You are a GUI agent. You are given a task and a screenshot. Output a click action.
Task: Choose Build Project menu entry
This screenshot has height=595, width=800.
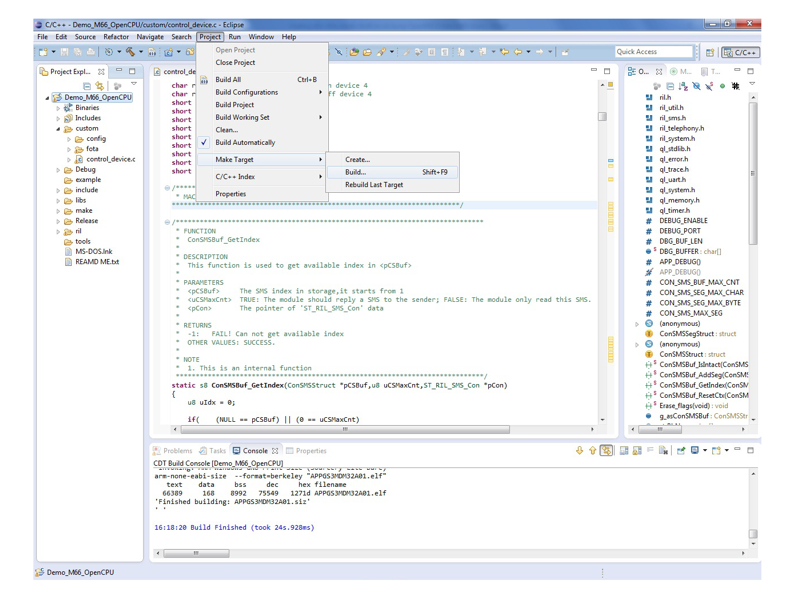pyautogui.click(x=261, y=105)
